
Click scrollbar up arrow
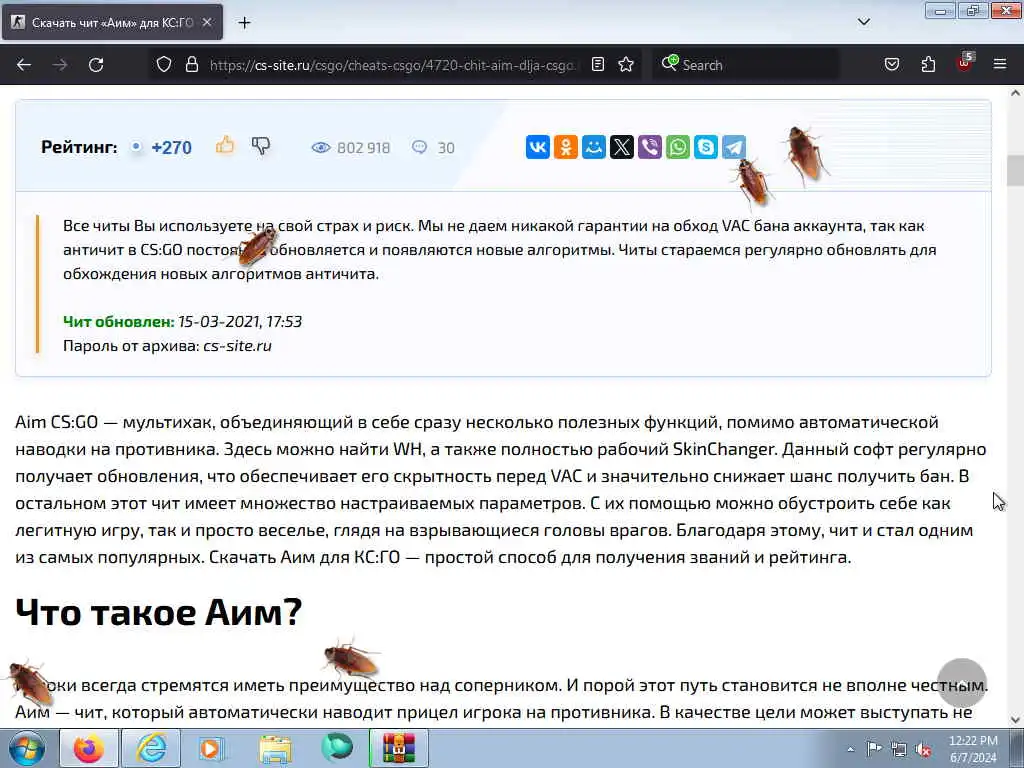[1015, 93]
